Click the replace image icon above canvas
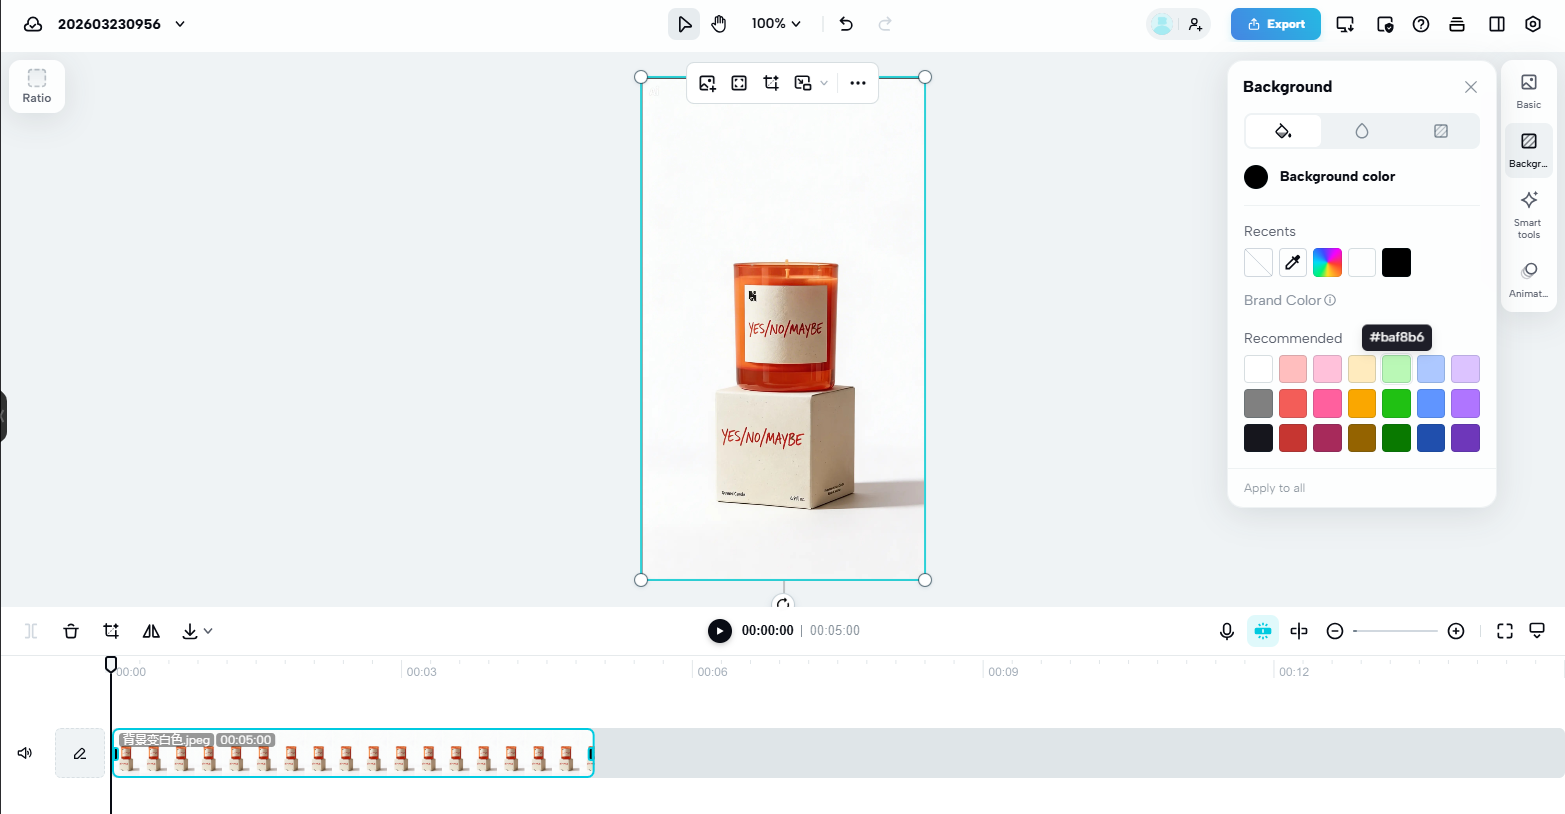The height and width of the screenshot is (814, 1565). click(708, 83)
